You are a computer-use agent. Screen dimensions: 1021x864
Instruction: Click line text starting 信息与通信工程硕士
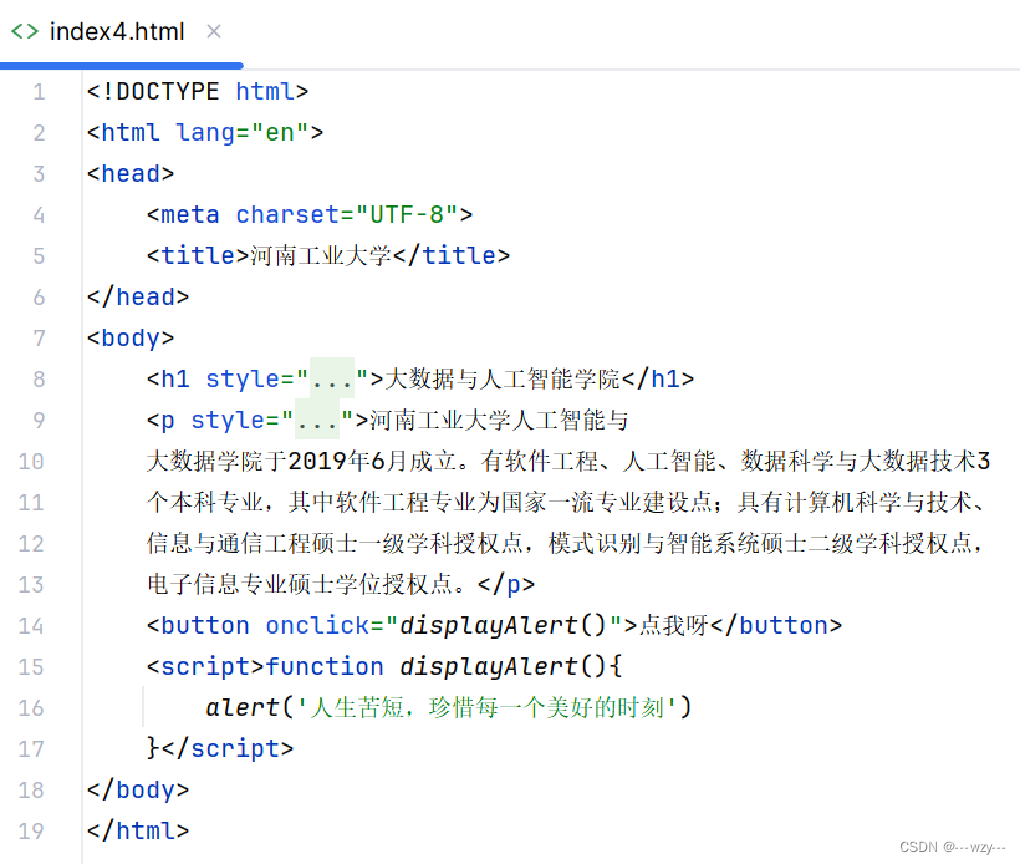click(565, 543)
